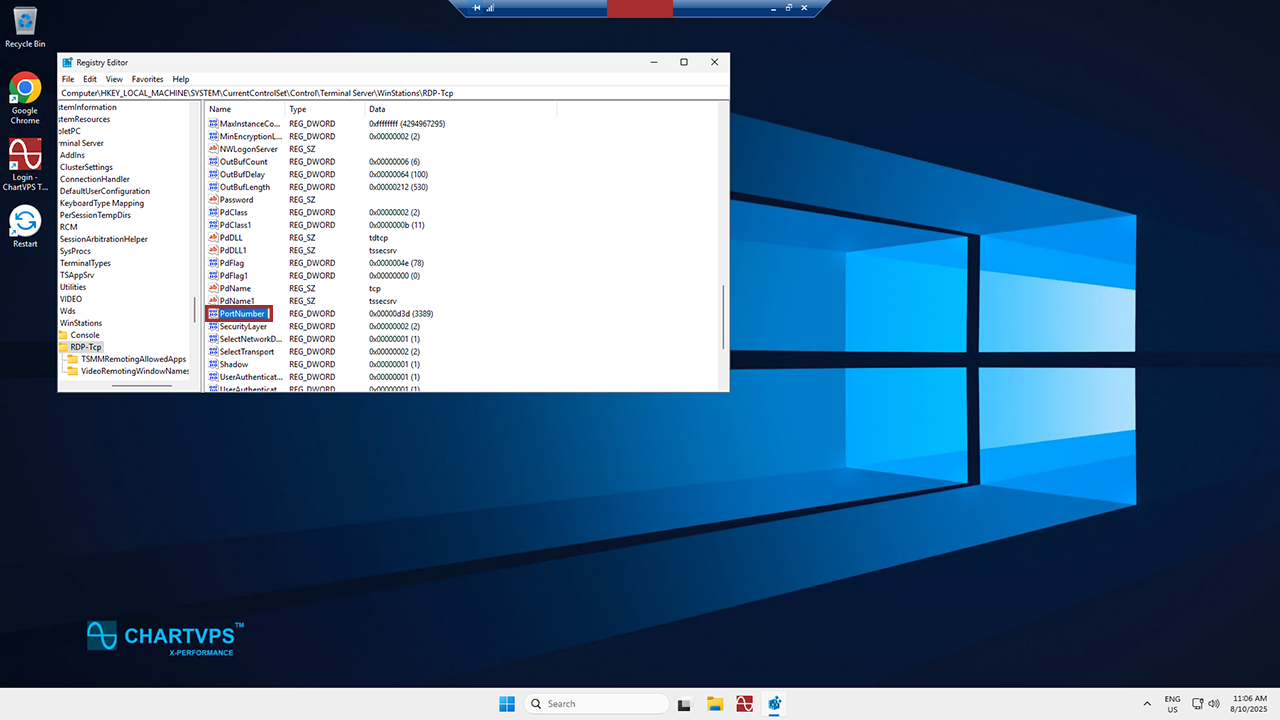Screen dimensions: 1280x720
Task: Click the taskbar Search box
Action: point(596,704)
